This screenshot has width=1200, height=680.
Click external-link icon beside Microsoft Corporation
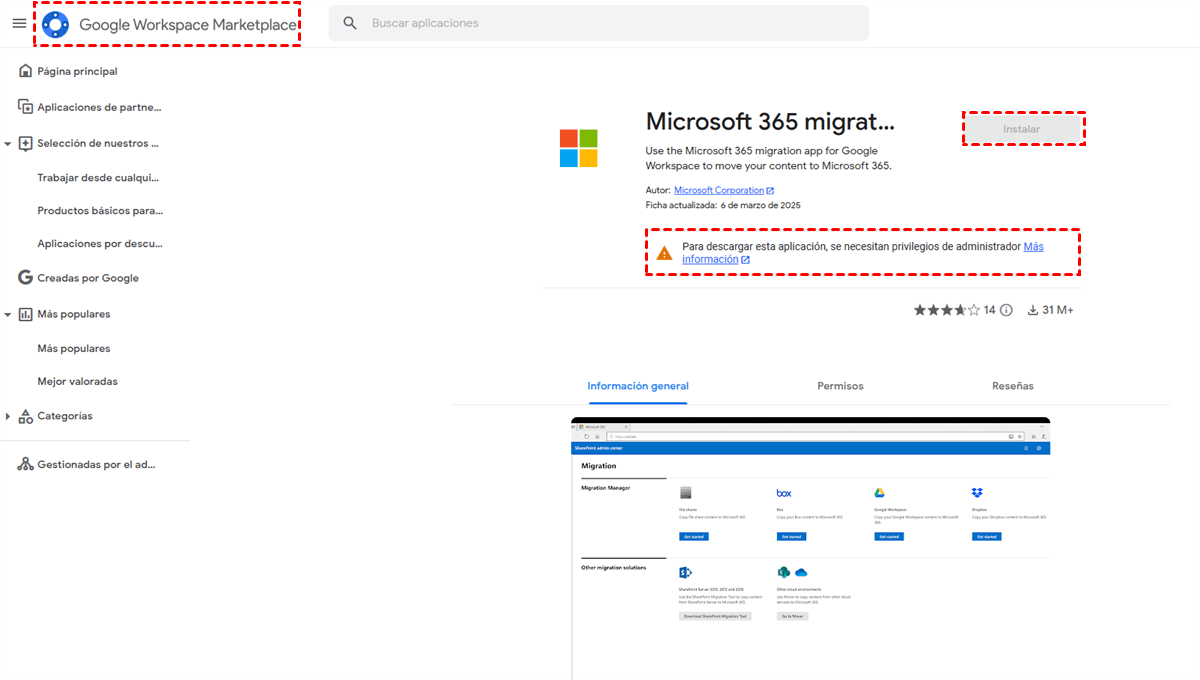[771, 190]
